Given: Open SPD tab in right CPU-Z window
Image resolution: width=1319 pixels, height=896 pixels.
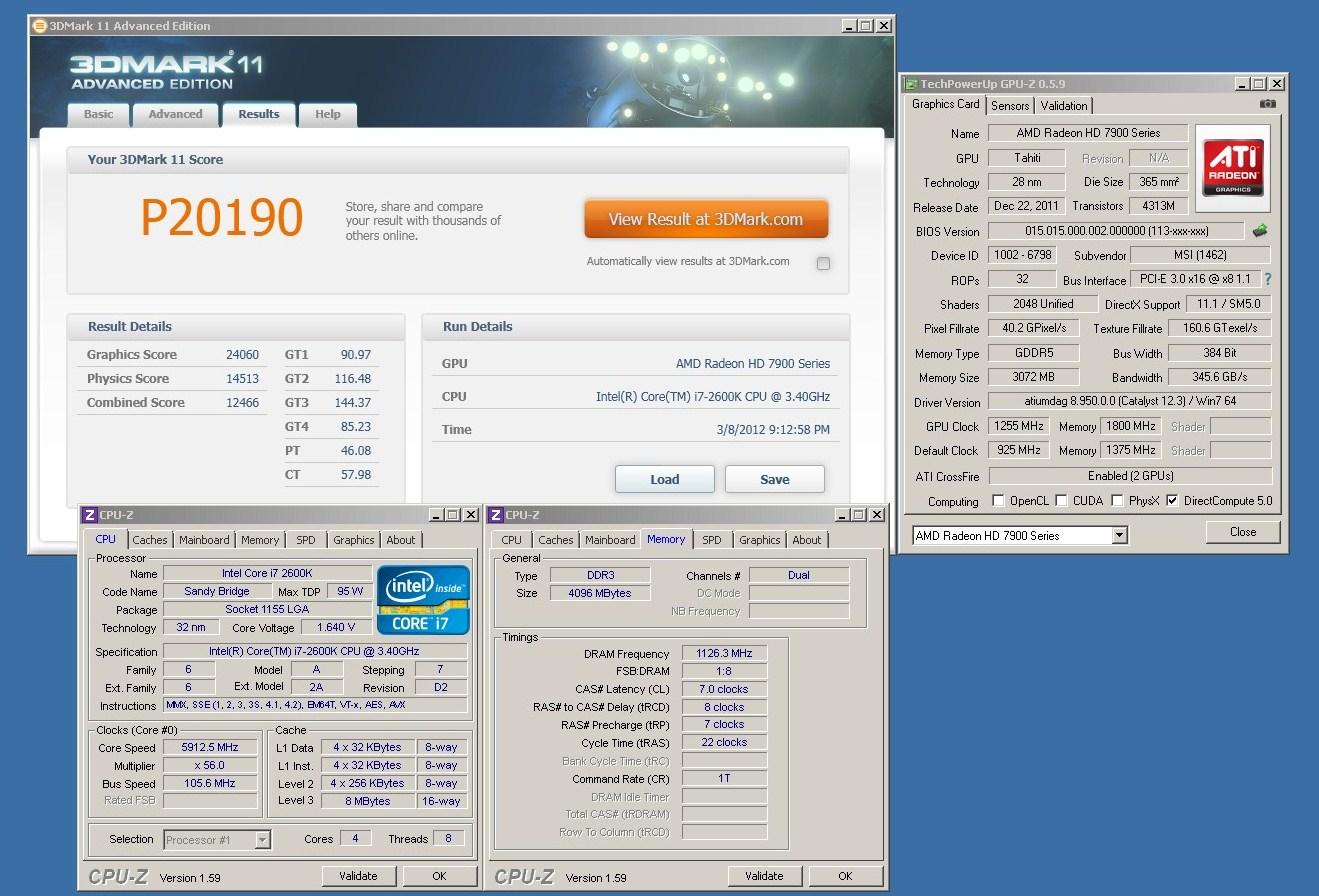Looking at the screenshot, I should pyautogui.click(x=712, y=540).
